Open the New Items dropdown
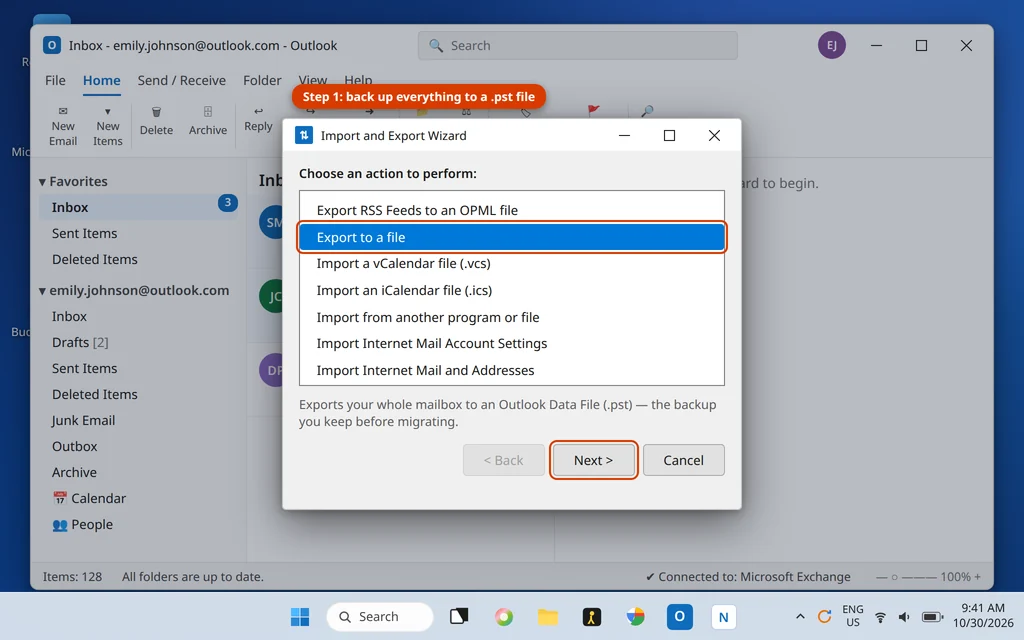The width and height of the screenshot is (1024, 640). pyautogui.click(x=107, y=126)
